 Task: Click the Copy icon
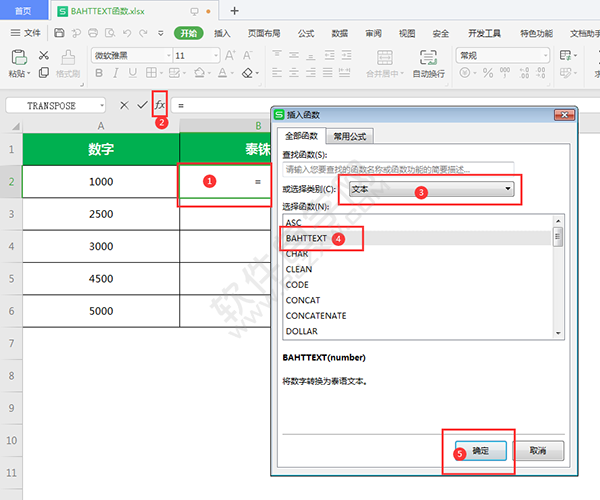point(44,72)
